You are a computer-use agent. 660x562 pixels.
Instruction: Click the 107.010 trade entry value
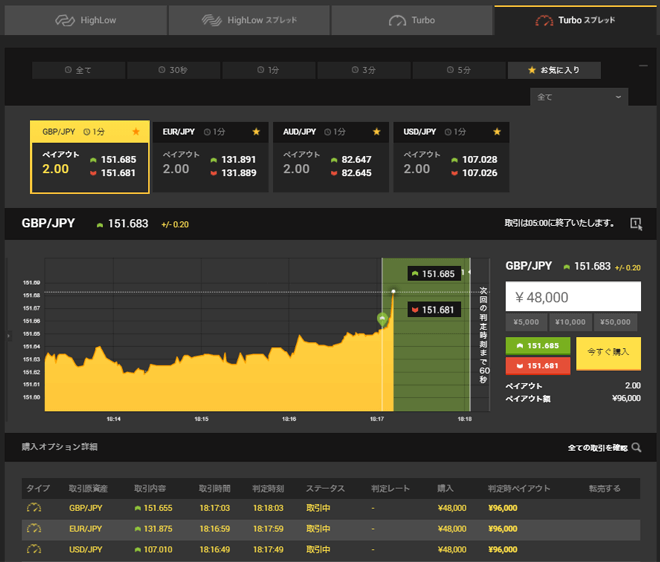point(158,549)
